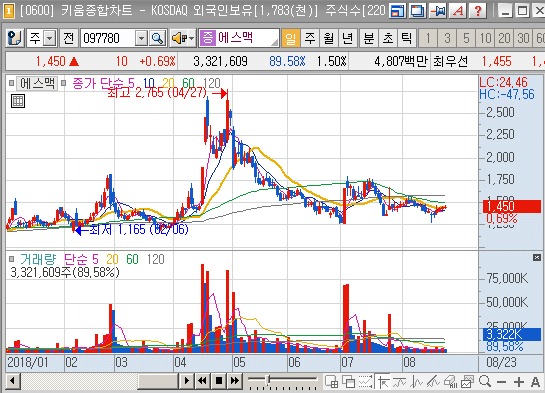
Task: Click the chart settings icon beside 주 dropdown
Action: [x=15, y=38]
